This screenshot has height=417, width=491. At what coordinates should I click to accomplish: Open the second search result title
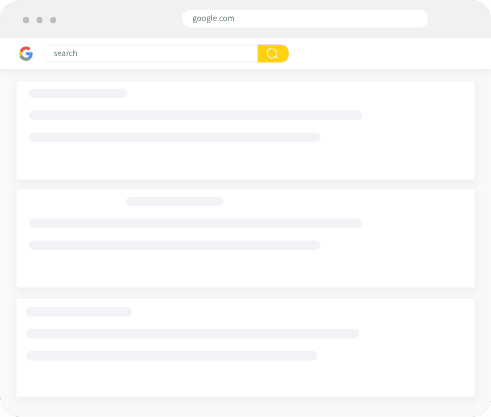coord(175,201)
